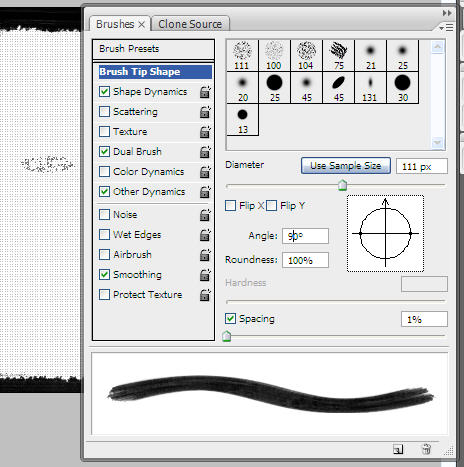Image resolution: width=464 pixels, height=467 pixels.
Task: Click the Spacing slider handle
Action: pyautogui.click(x=227, y=336)
